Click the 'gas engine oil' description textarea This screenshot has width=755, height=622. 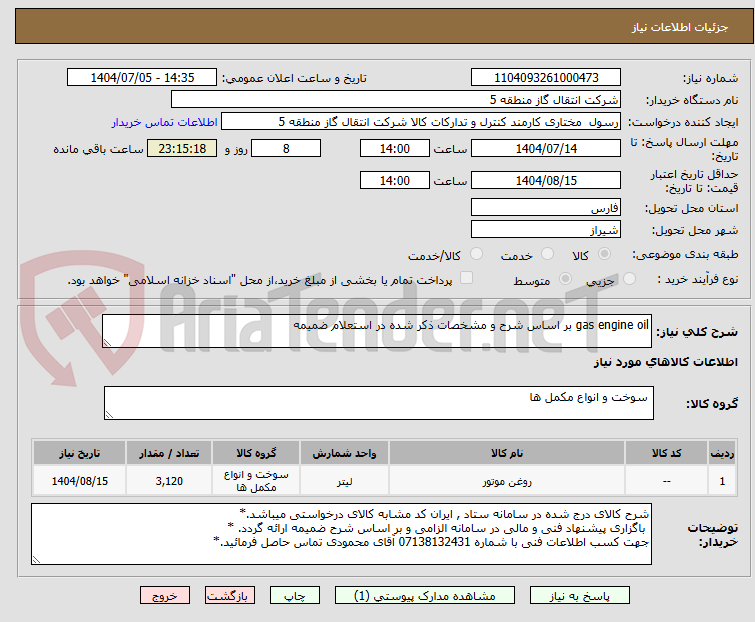[x=377, y=331]
